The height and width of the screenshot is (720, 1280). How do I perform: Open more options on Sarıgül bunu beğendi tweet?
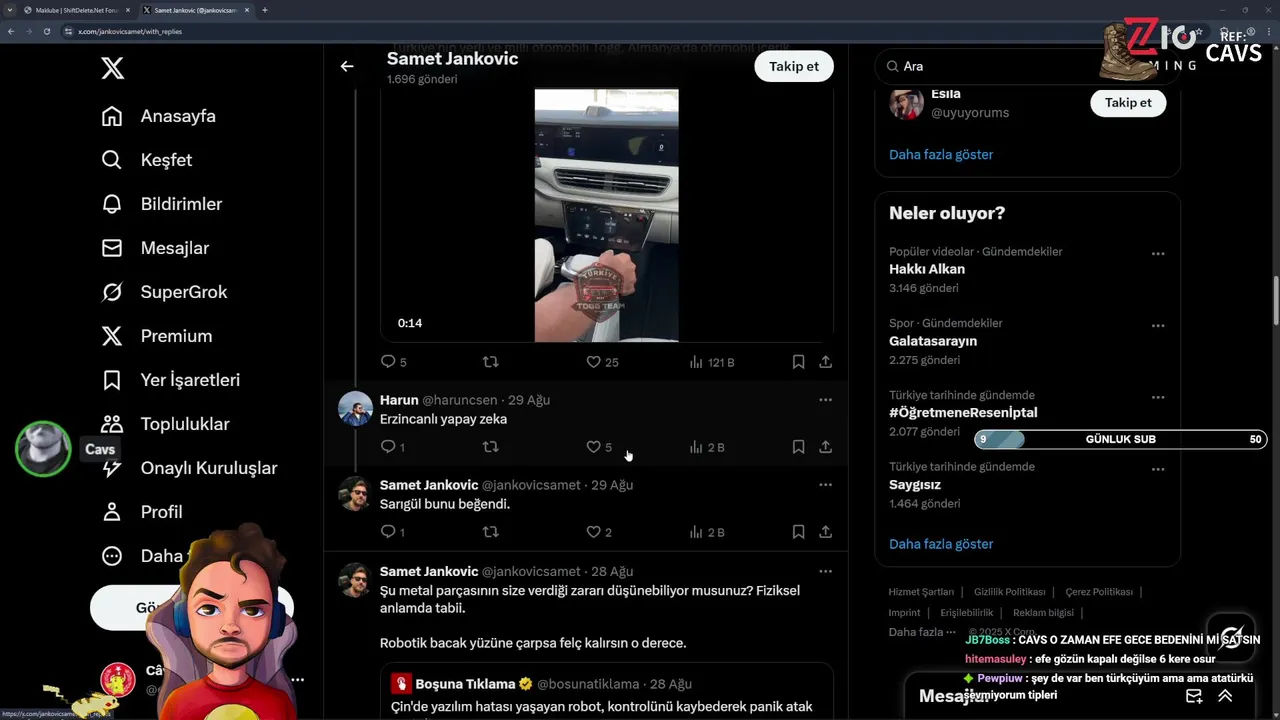pyautogui.click(x=825, y=485)
